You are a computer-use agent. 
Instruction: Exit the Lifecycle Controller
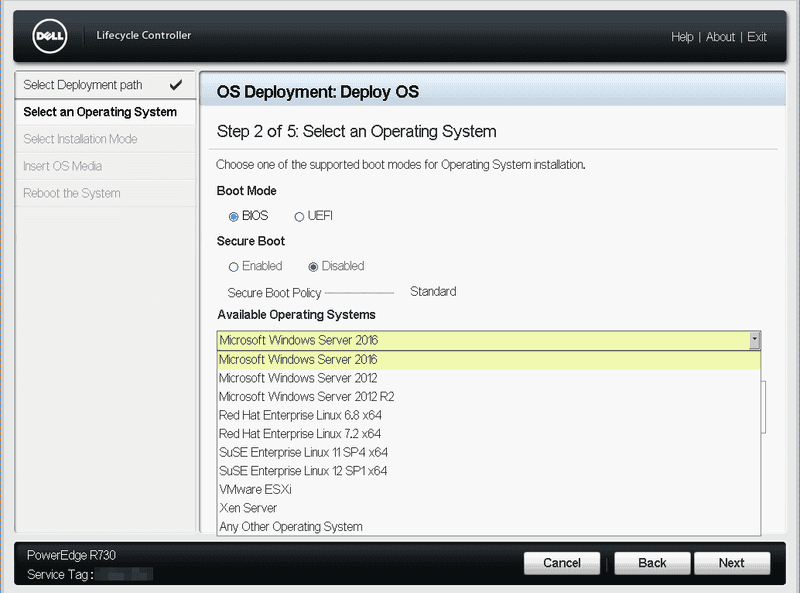pos(757,37)
